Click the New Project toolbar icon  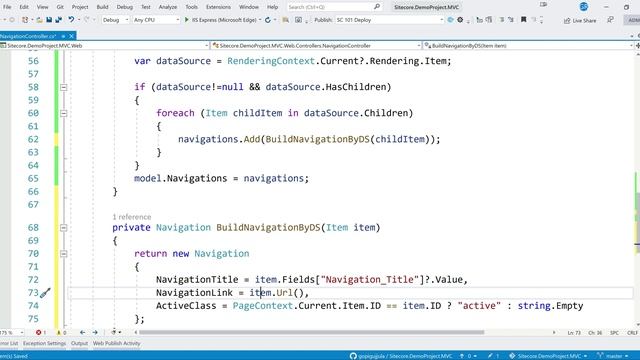[25, 20]
